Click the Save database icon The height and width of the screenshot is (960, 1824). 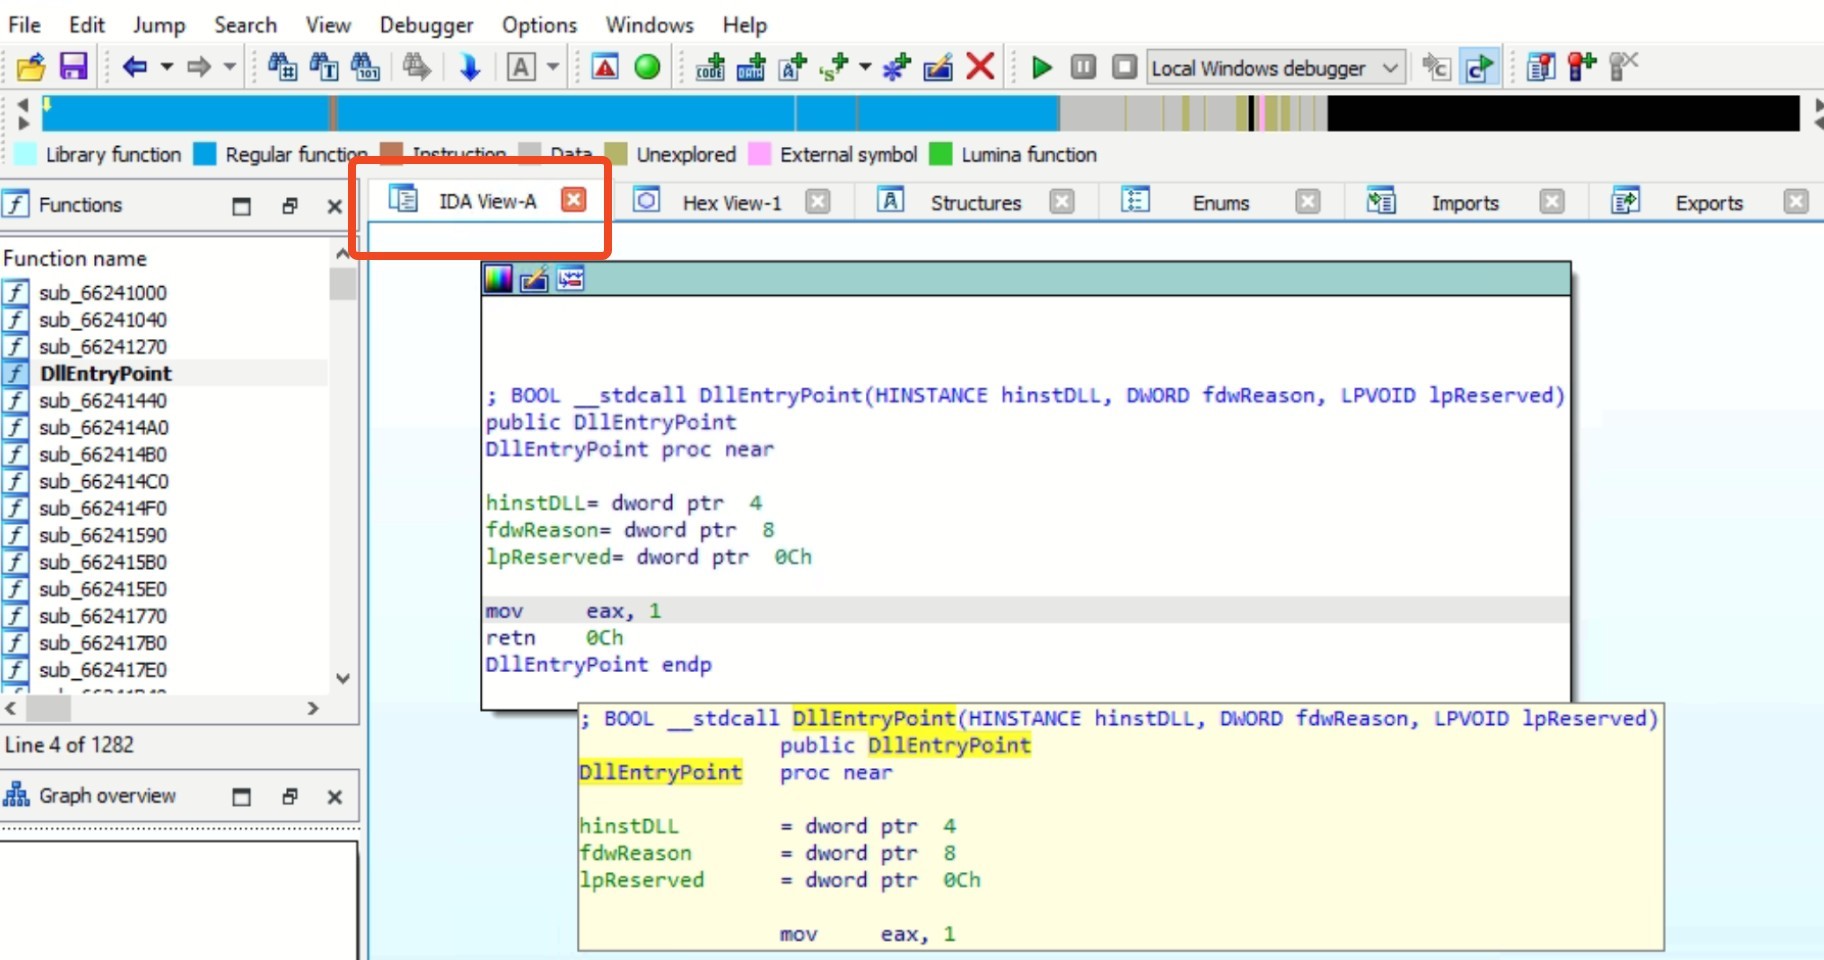pos(74,67)
